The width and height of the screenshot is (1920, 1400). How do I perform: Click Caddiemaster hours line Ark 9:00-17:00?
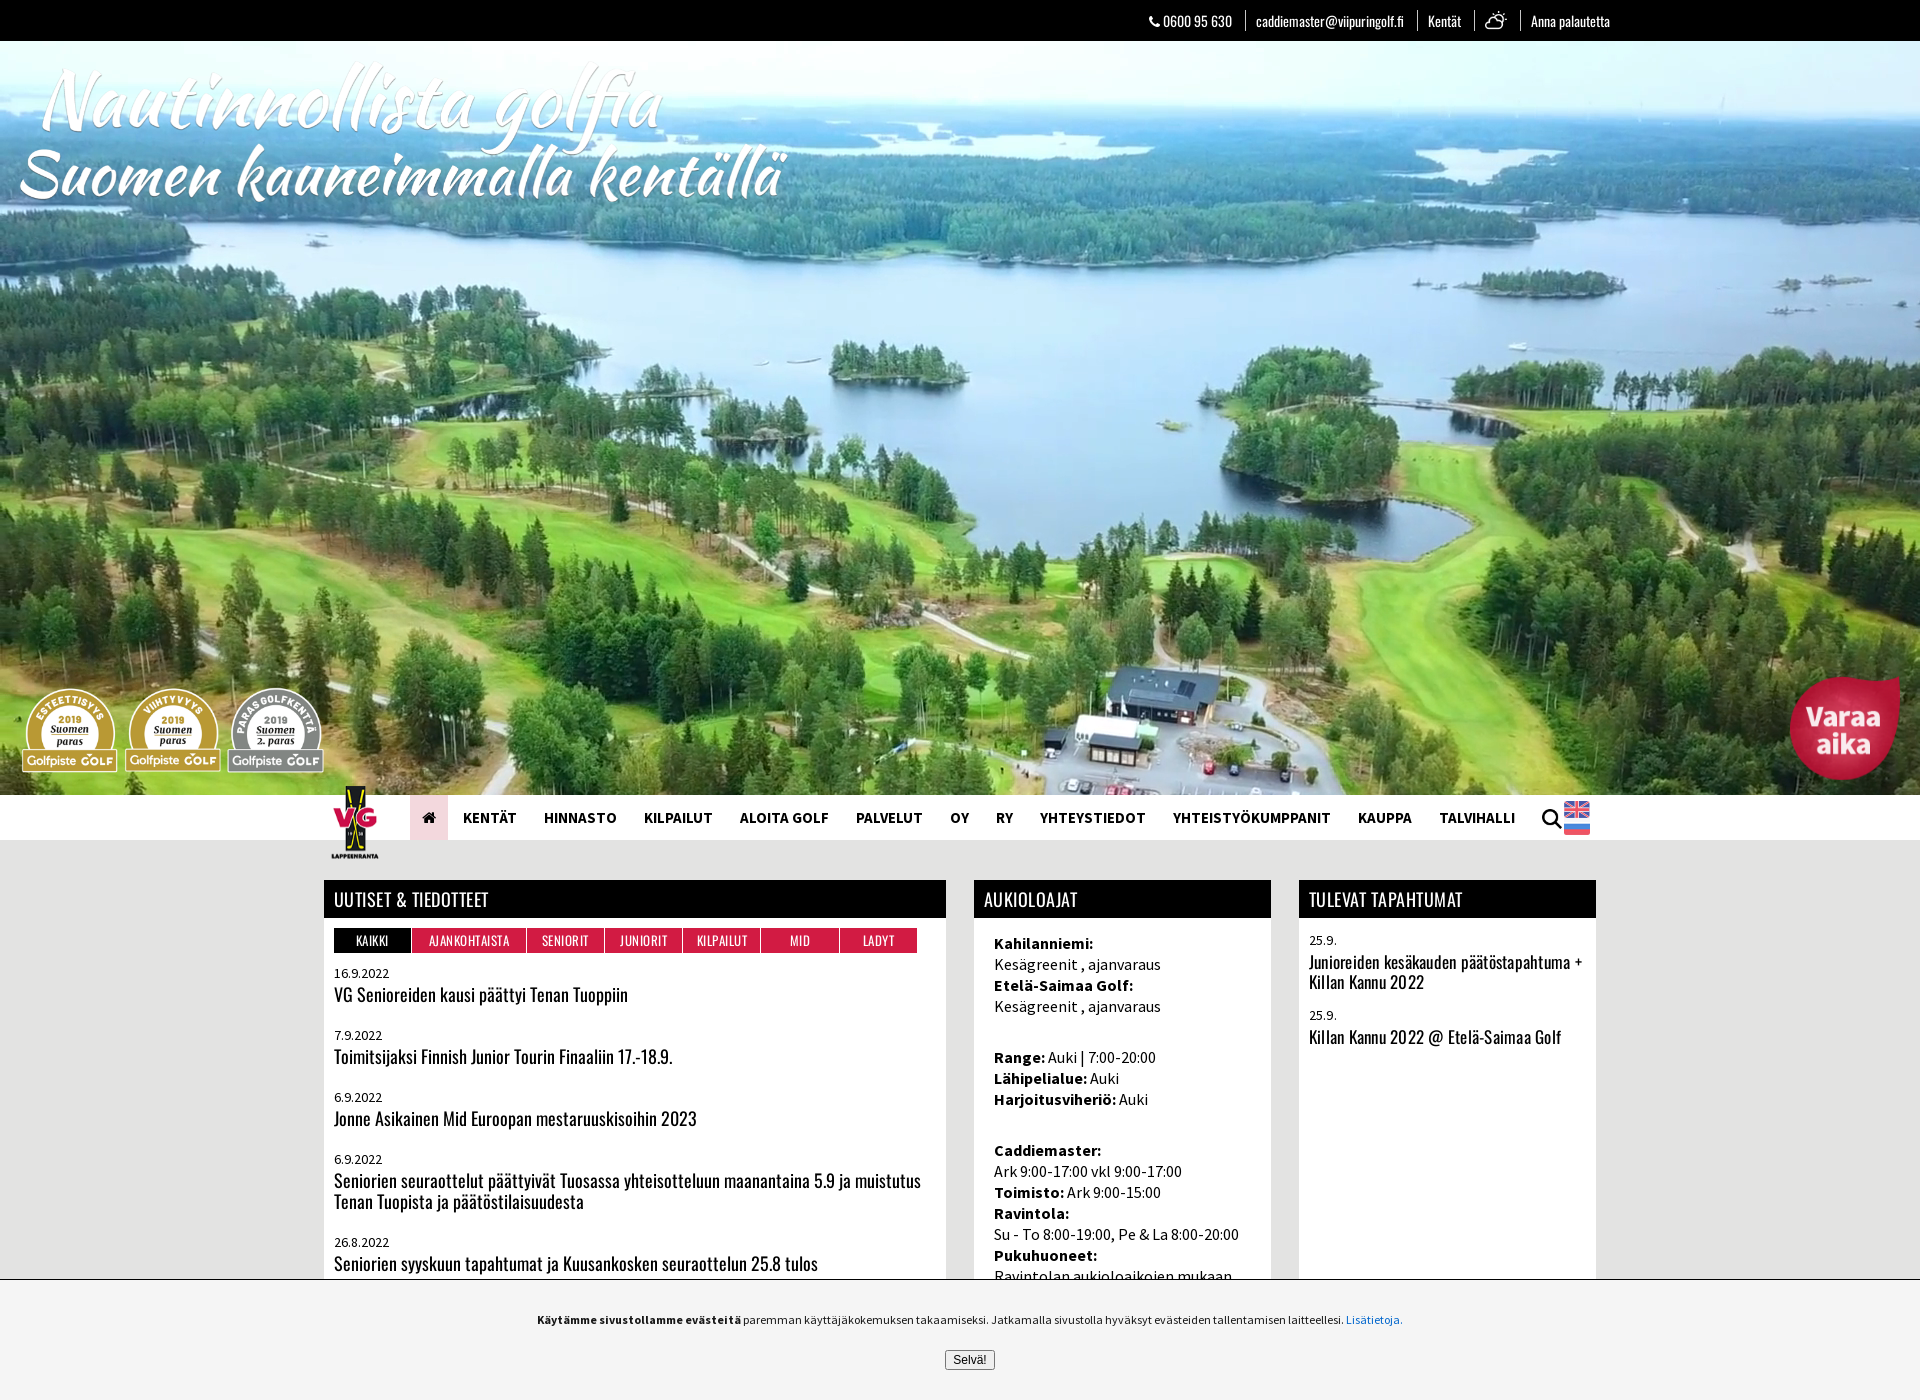1088,1172
